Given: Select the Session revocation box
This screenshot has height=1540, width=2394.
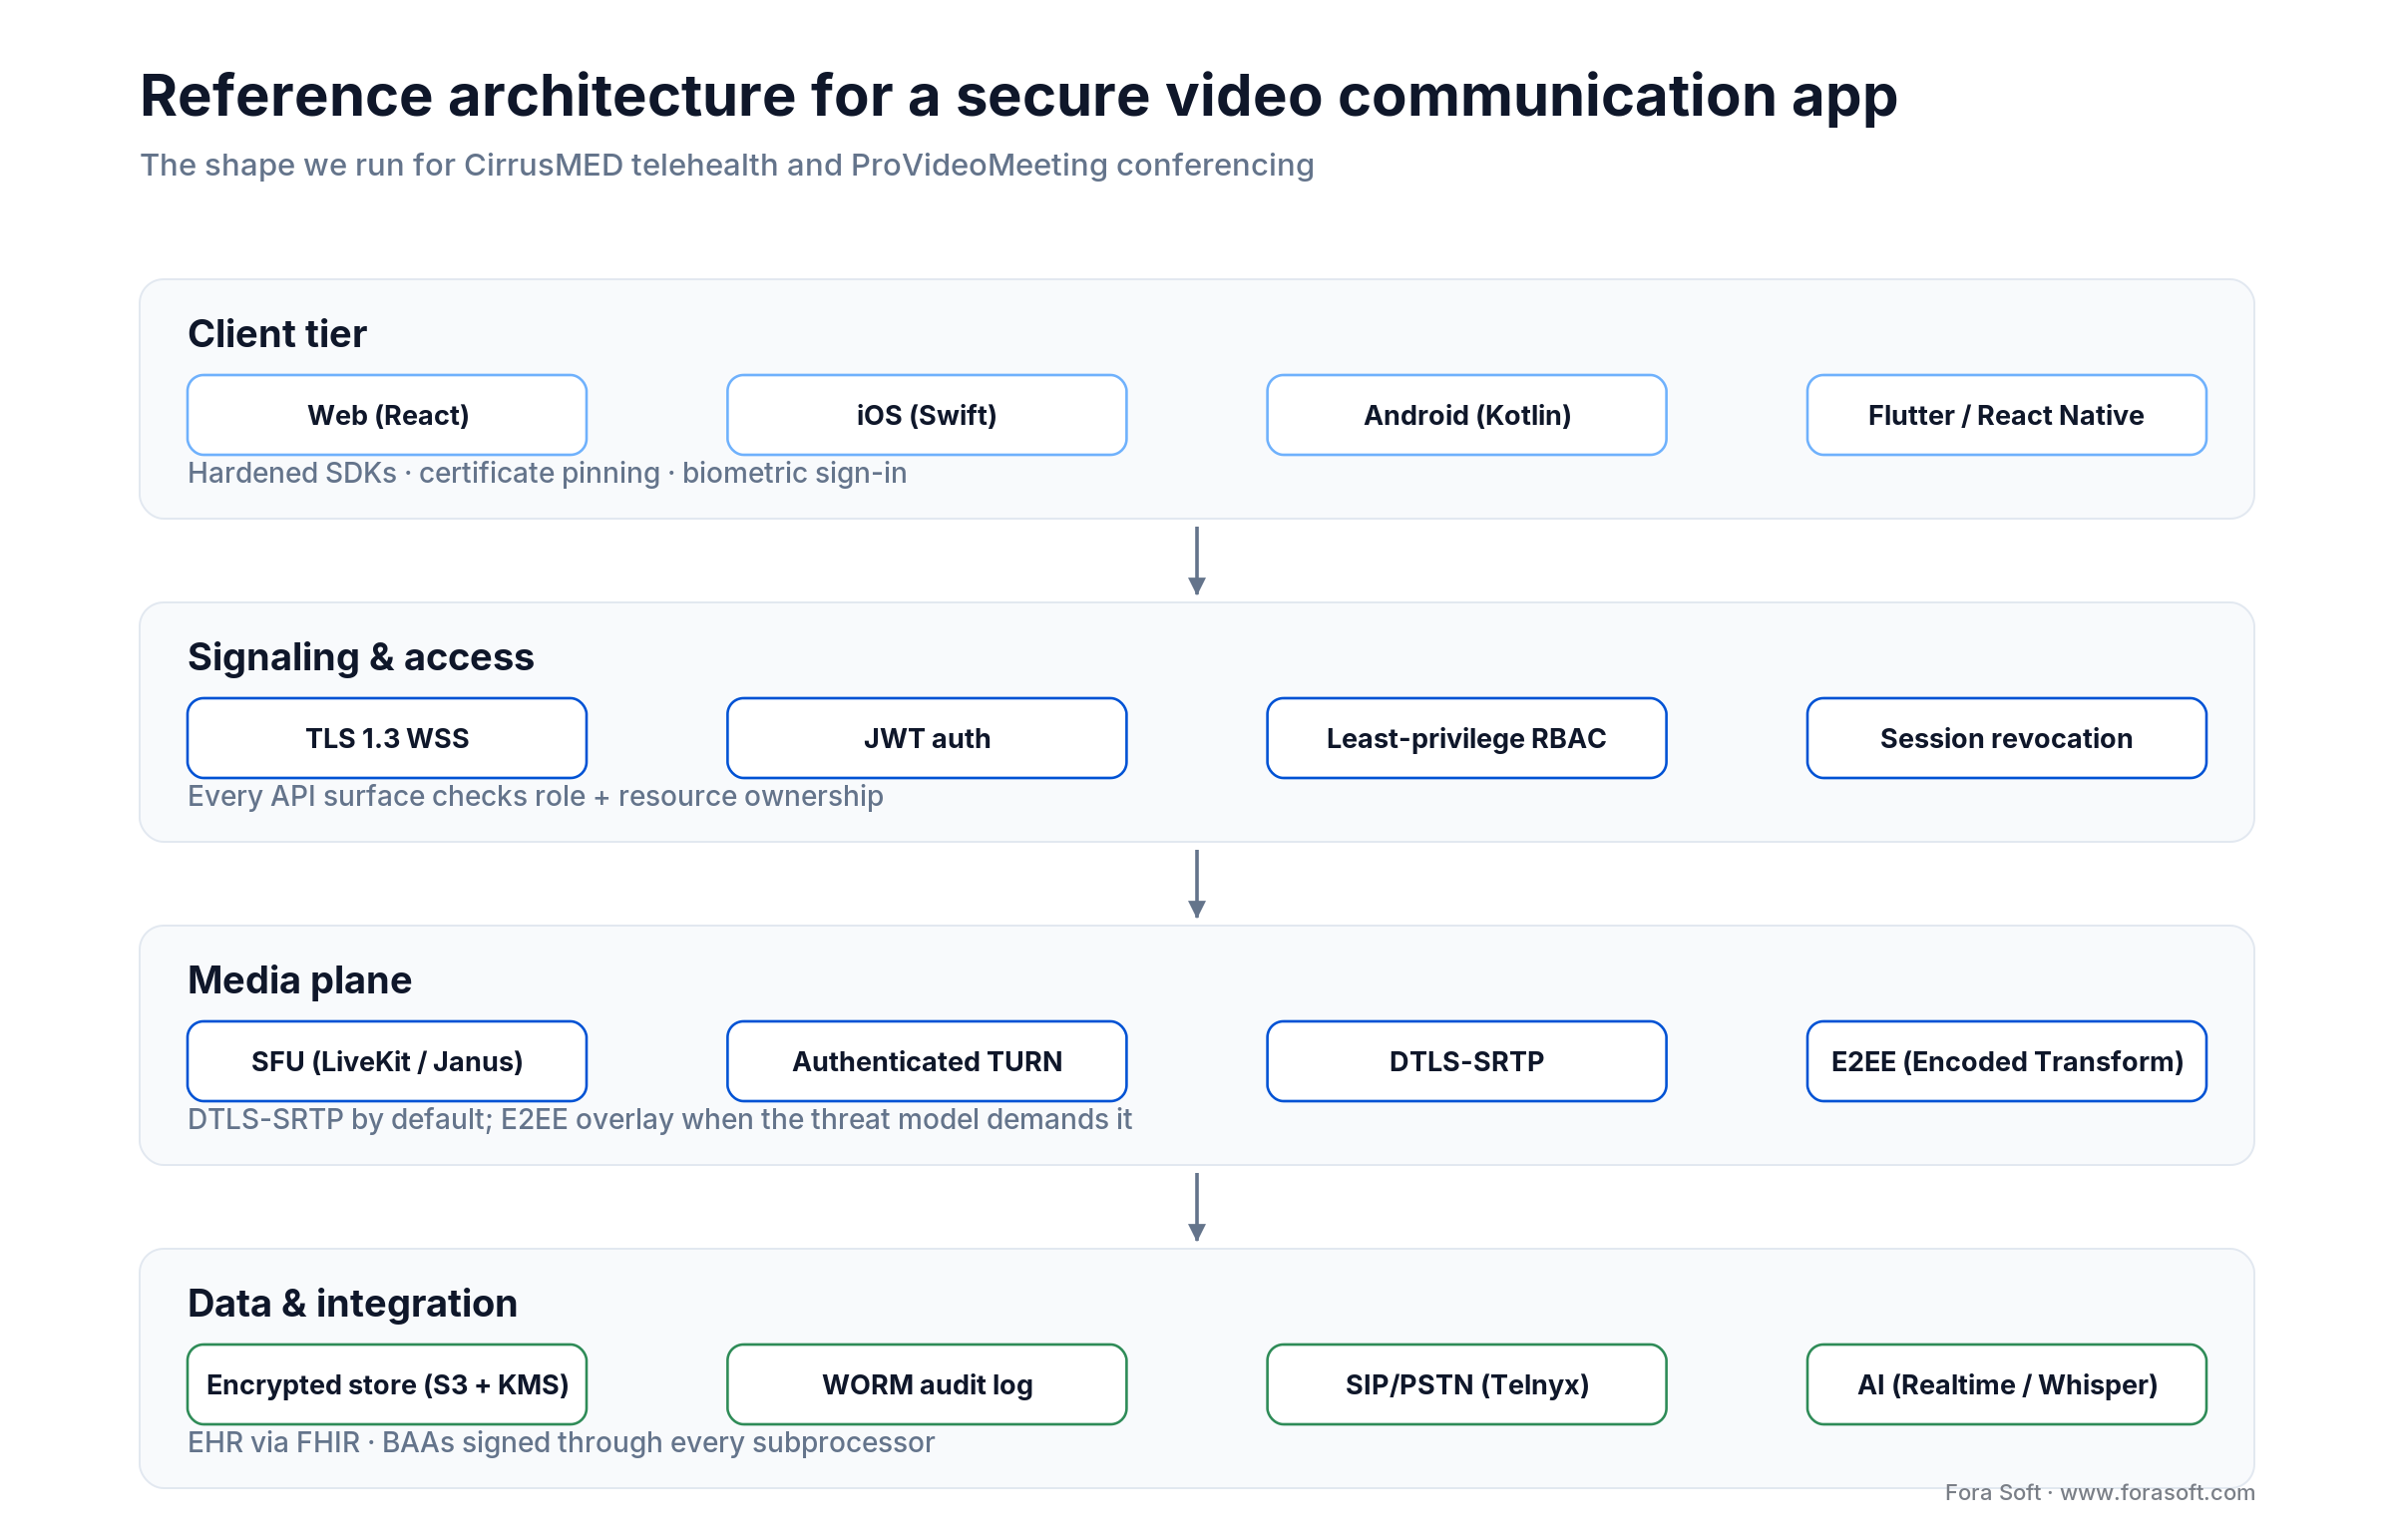Looking at the screenshot, I should 2007,738.
